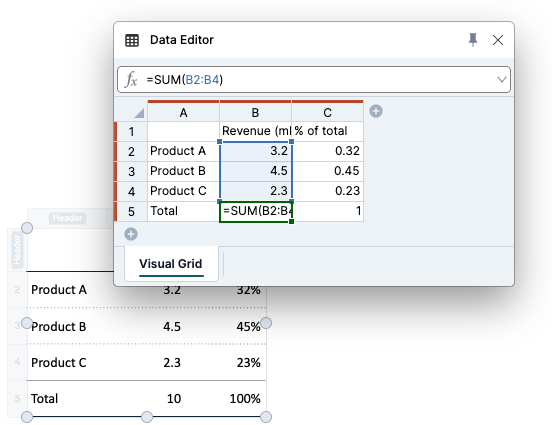This screenshot has height=425, width=552.
Task: Select editor cell with value 3.2
Action: (x=256, y=151)
